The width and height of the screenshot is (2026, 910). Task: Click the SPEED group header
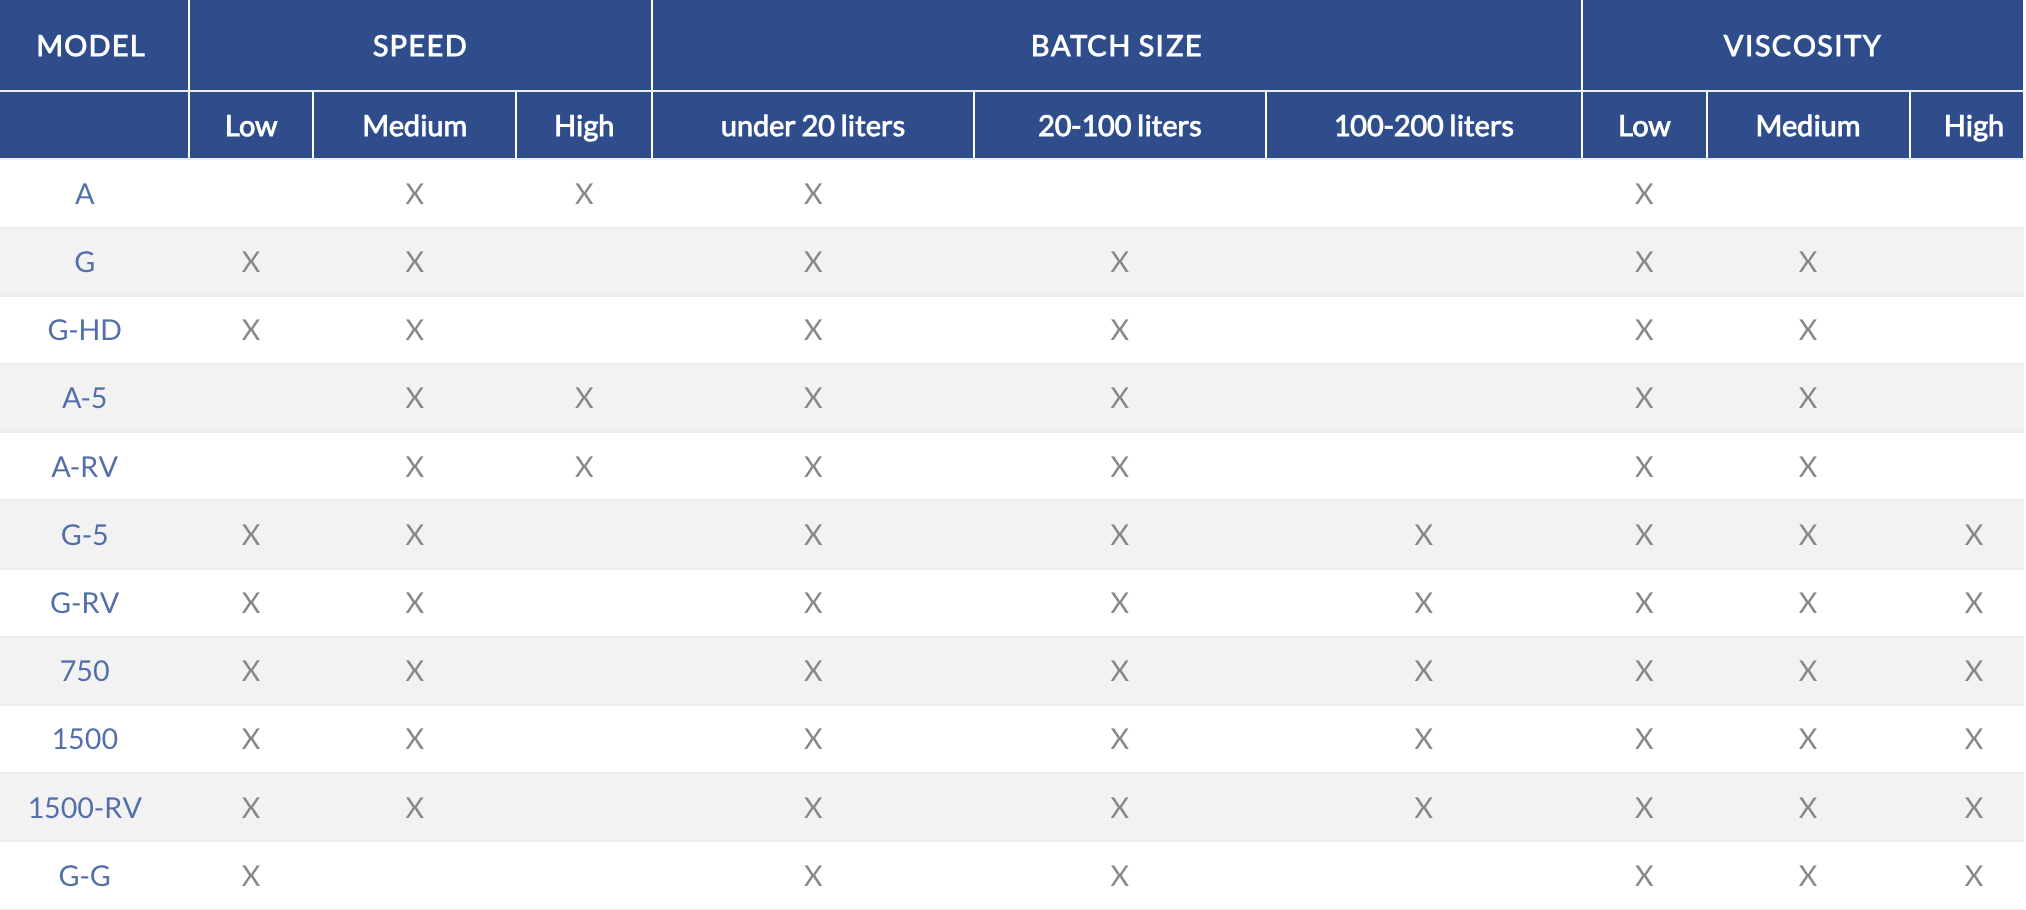pyautogui.click(x=420, y=46)
